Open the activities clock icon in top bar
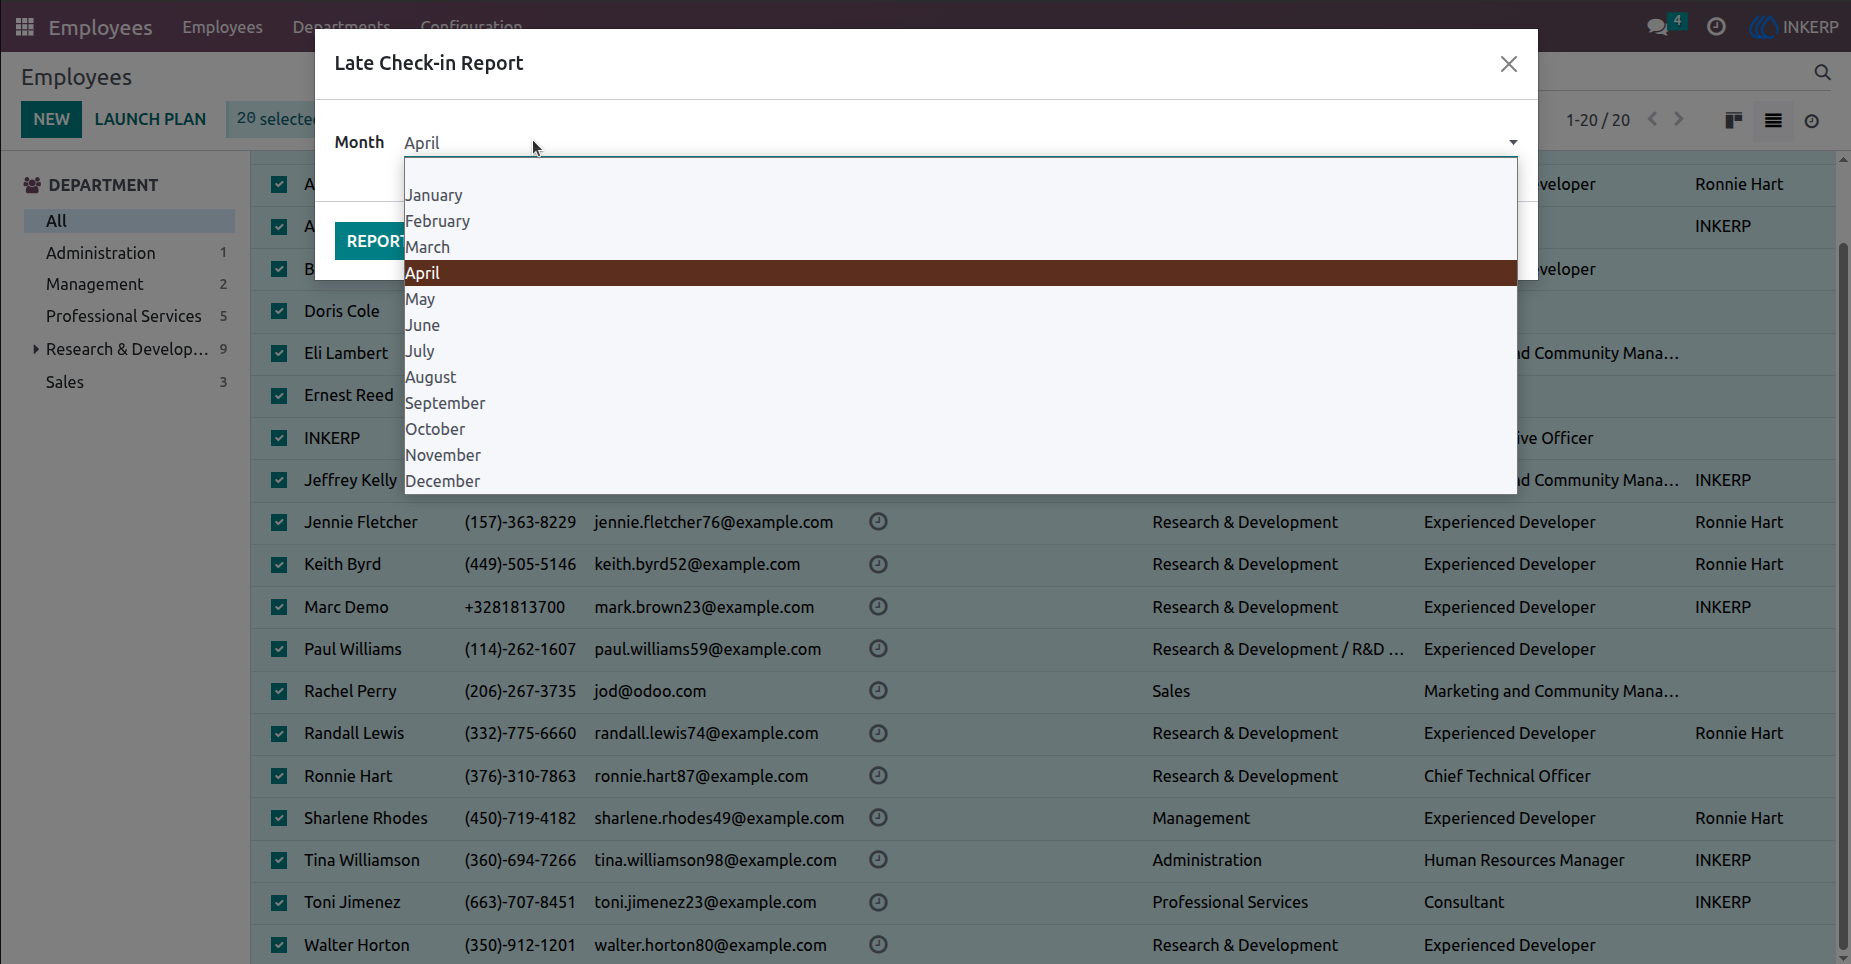The image size is (1851, 964). tap(1716, 27)
